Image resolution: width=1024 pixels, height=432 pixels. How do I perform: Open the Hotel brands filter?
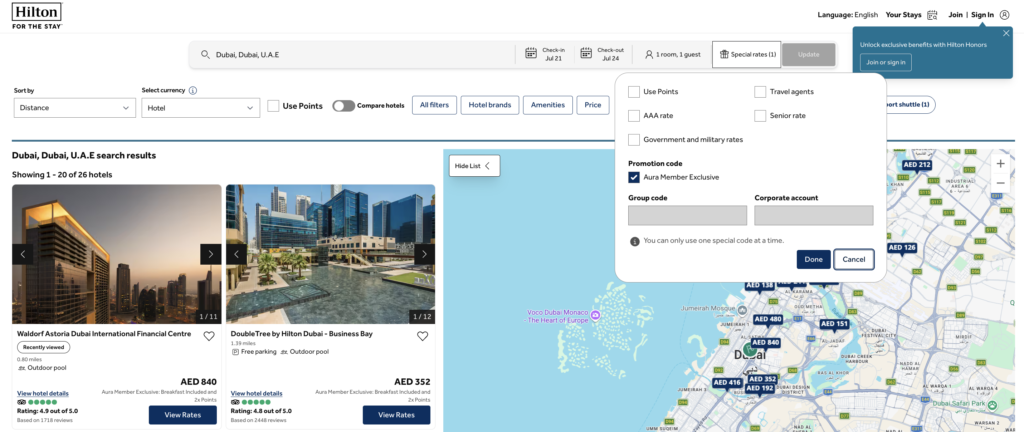click(490, 105)
